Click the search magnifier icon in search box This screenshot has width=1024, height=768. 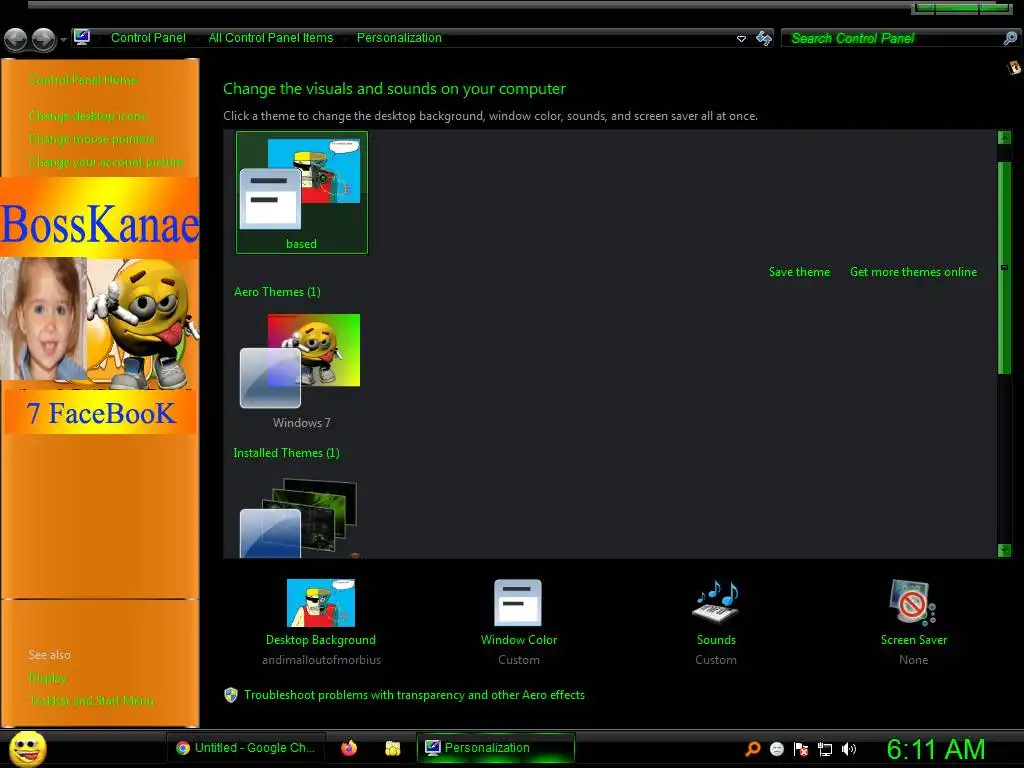pos(1010,39)
